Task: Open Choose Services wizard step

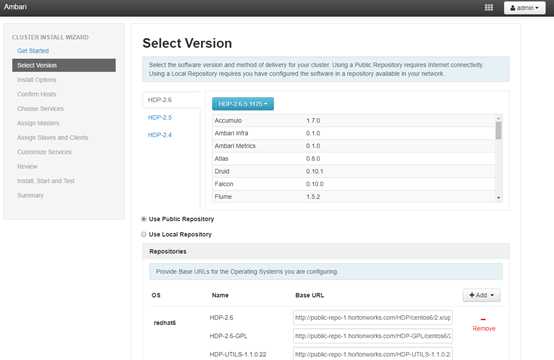Action: [41, 108]
